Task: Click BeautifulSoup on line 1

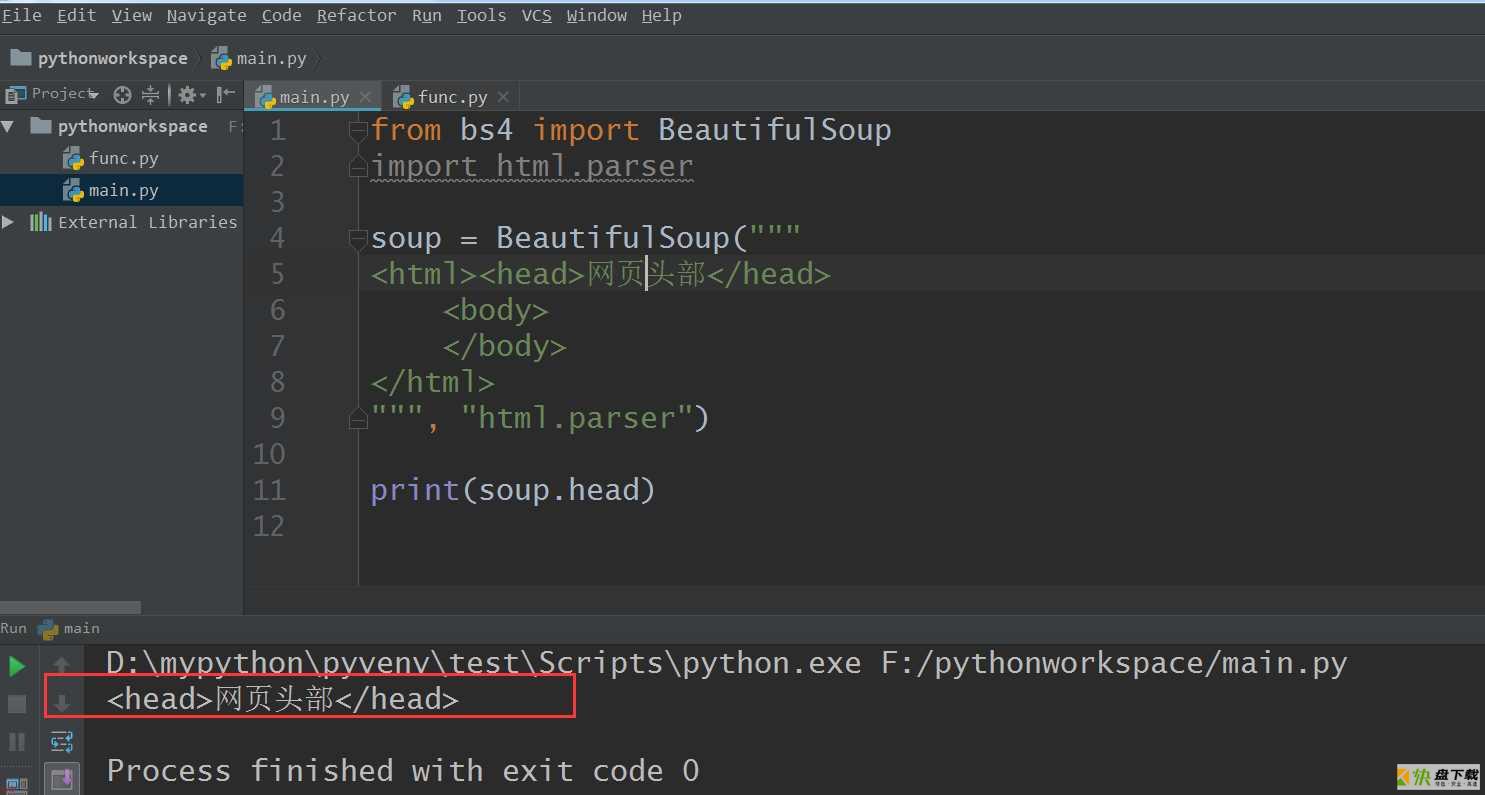Action: (x=774, y=130)
